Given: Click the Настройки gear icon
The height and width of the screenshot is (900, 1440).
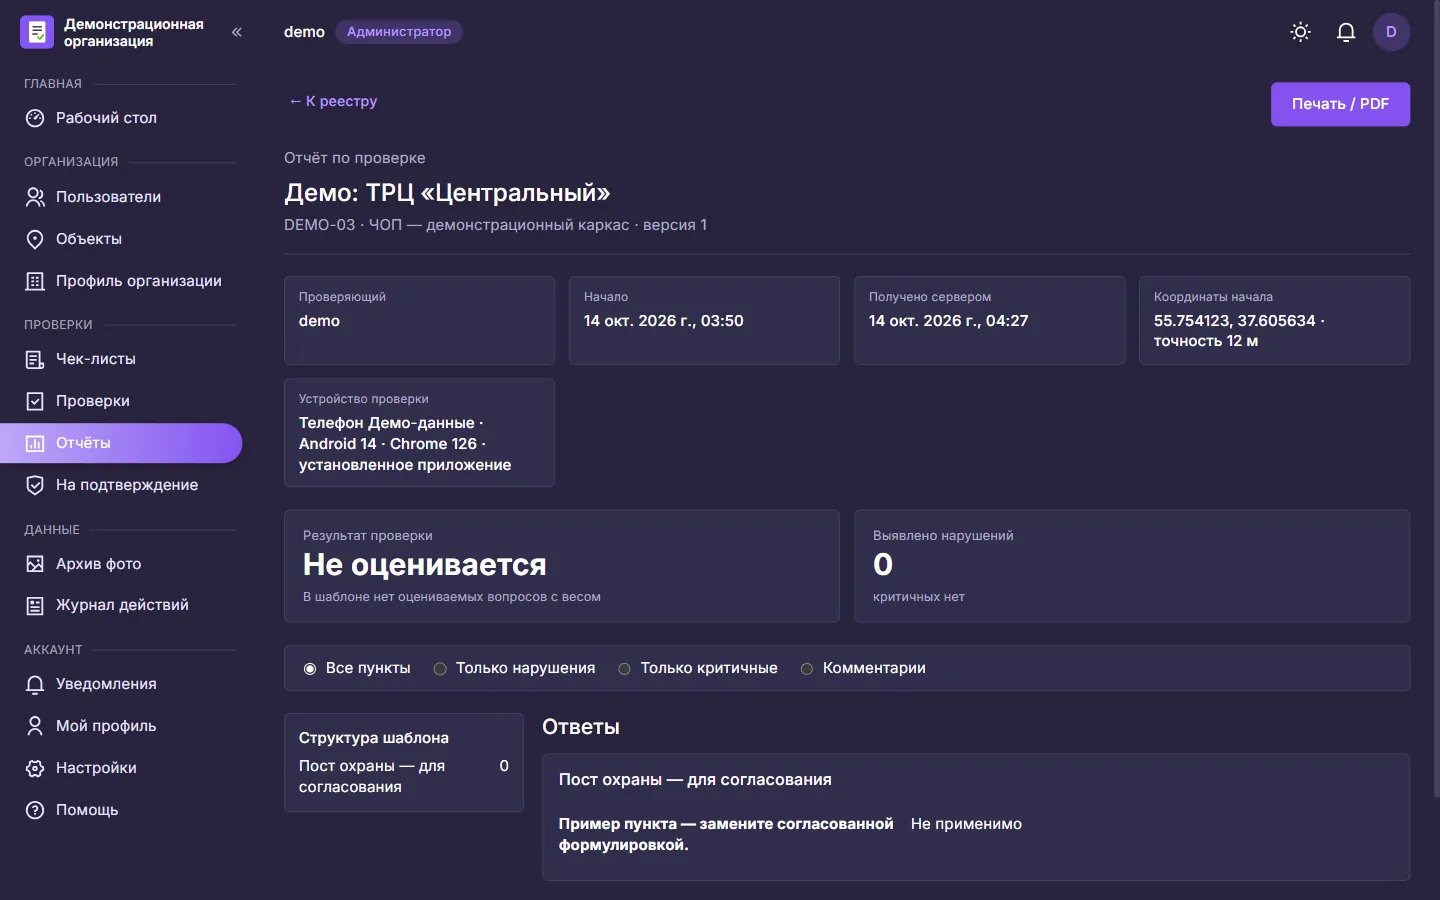Looking at the screenshot, I should pyautogui.click(x=35, y=768).
